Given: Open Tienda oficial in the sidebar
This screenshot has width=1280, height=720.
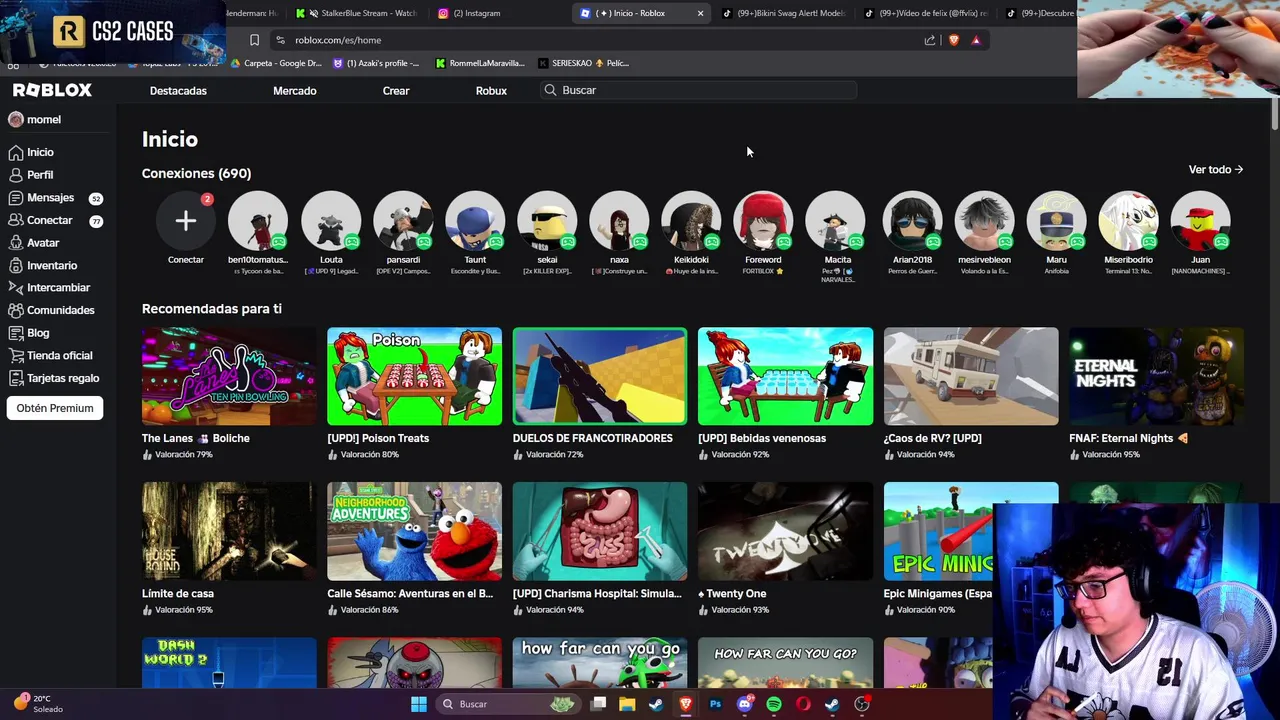Looking at the screenshot, I should tap(51, 355).
